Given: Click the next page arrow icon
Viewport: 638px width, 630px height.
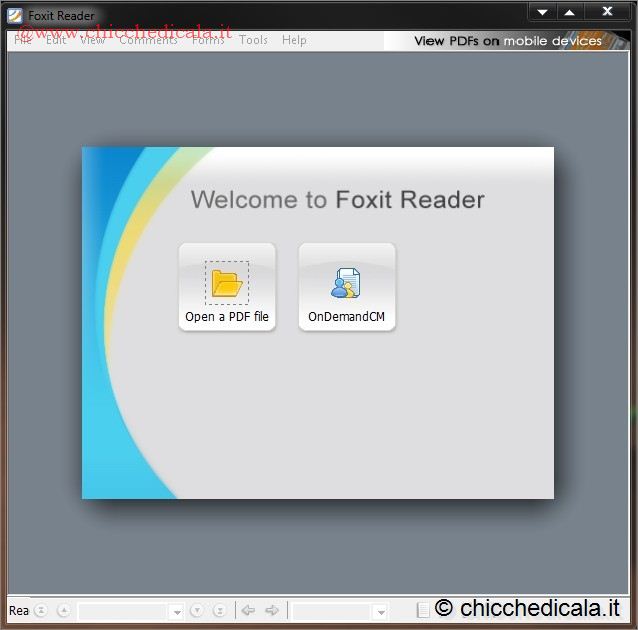Looking at the screenshot, I should click(197, 610).
